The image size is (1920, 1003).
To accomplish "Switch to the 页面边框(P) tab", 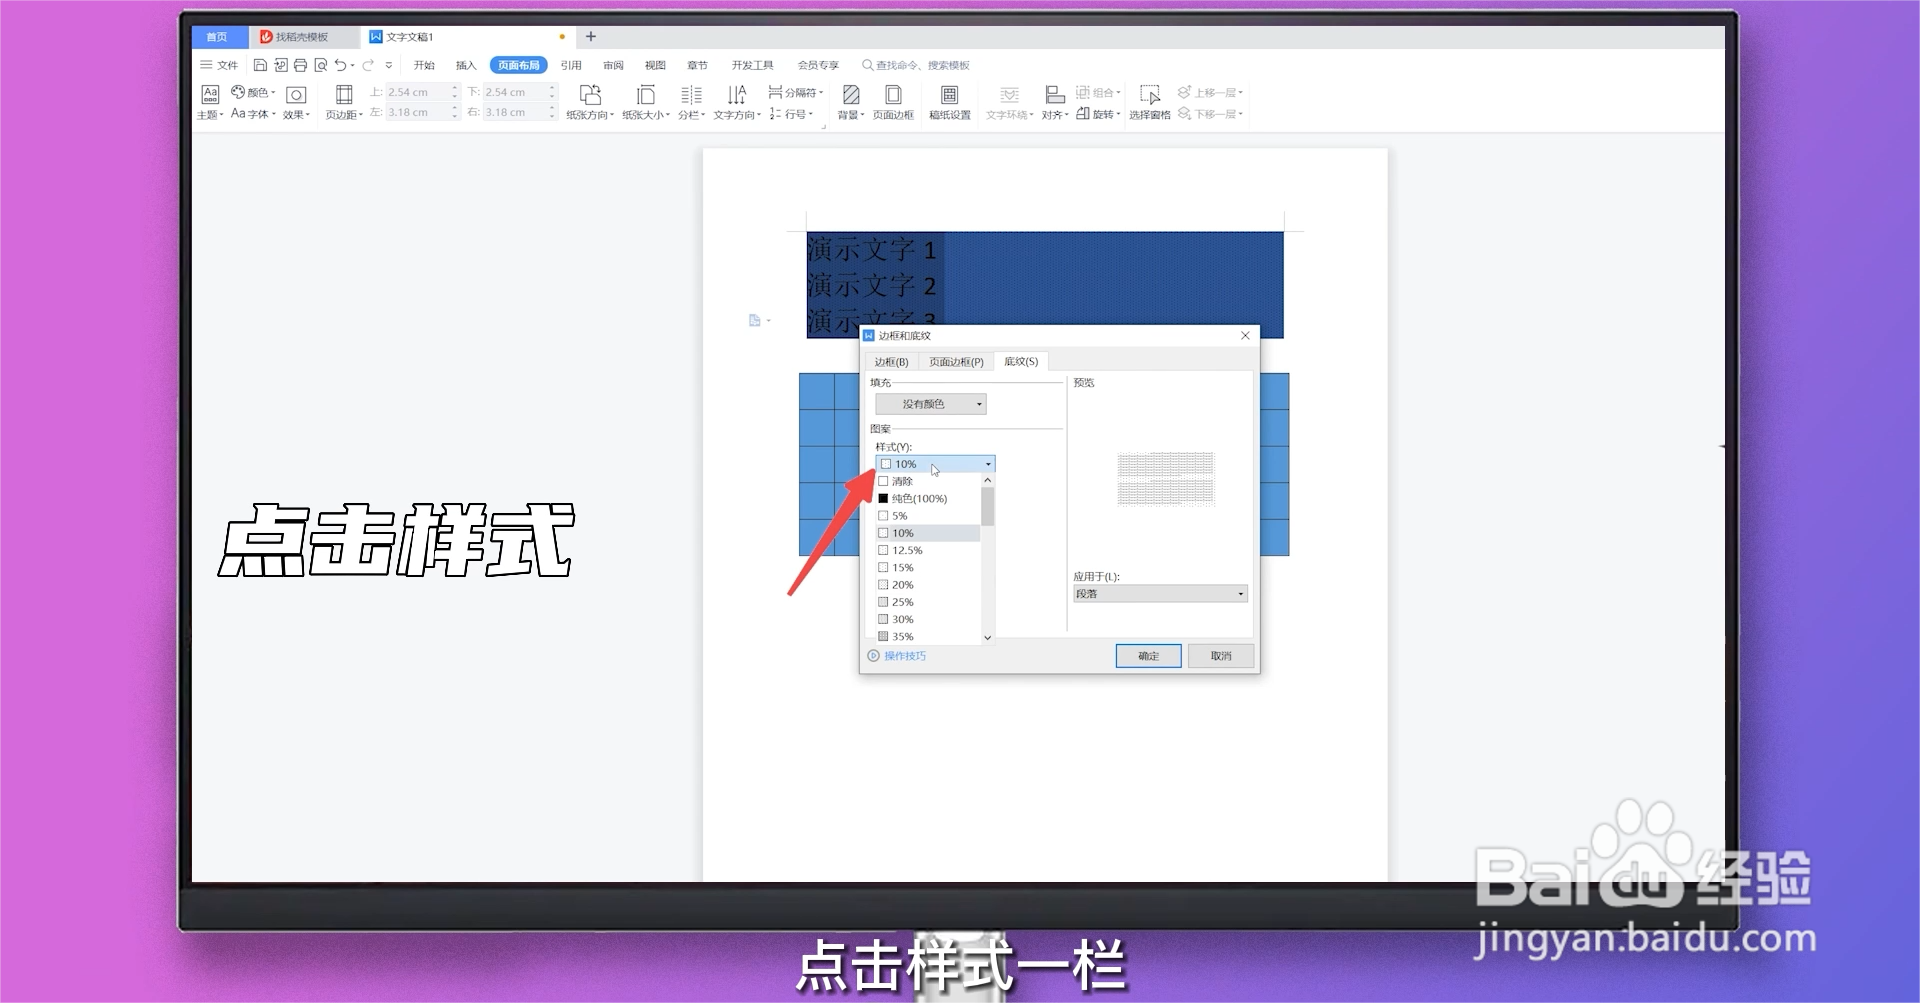I will 956,362.
